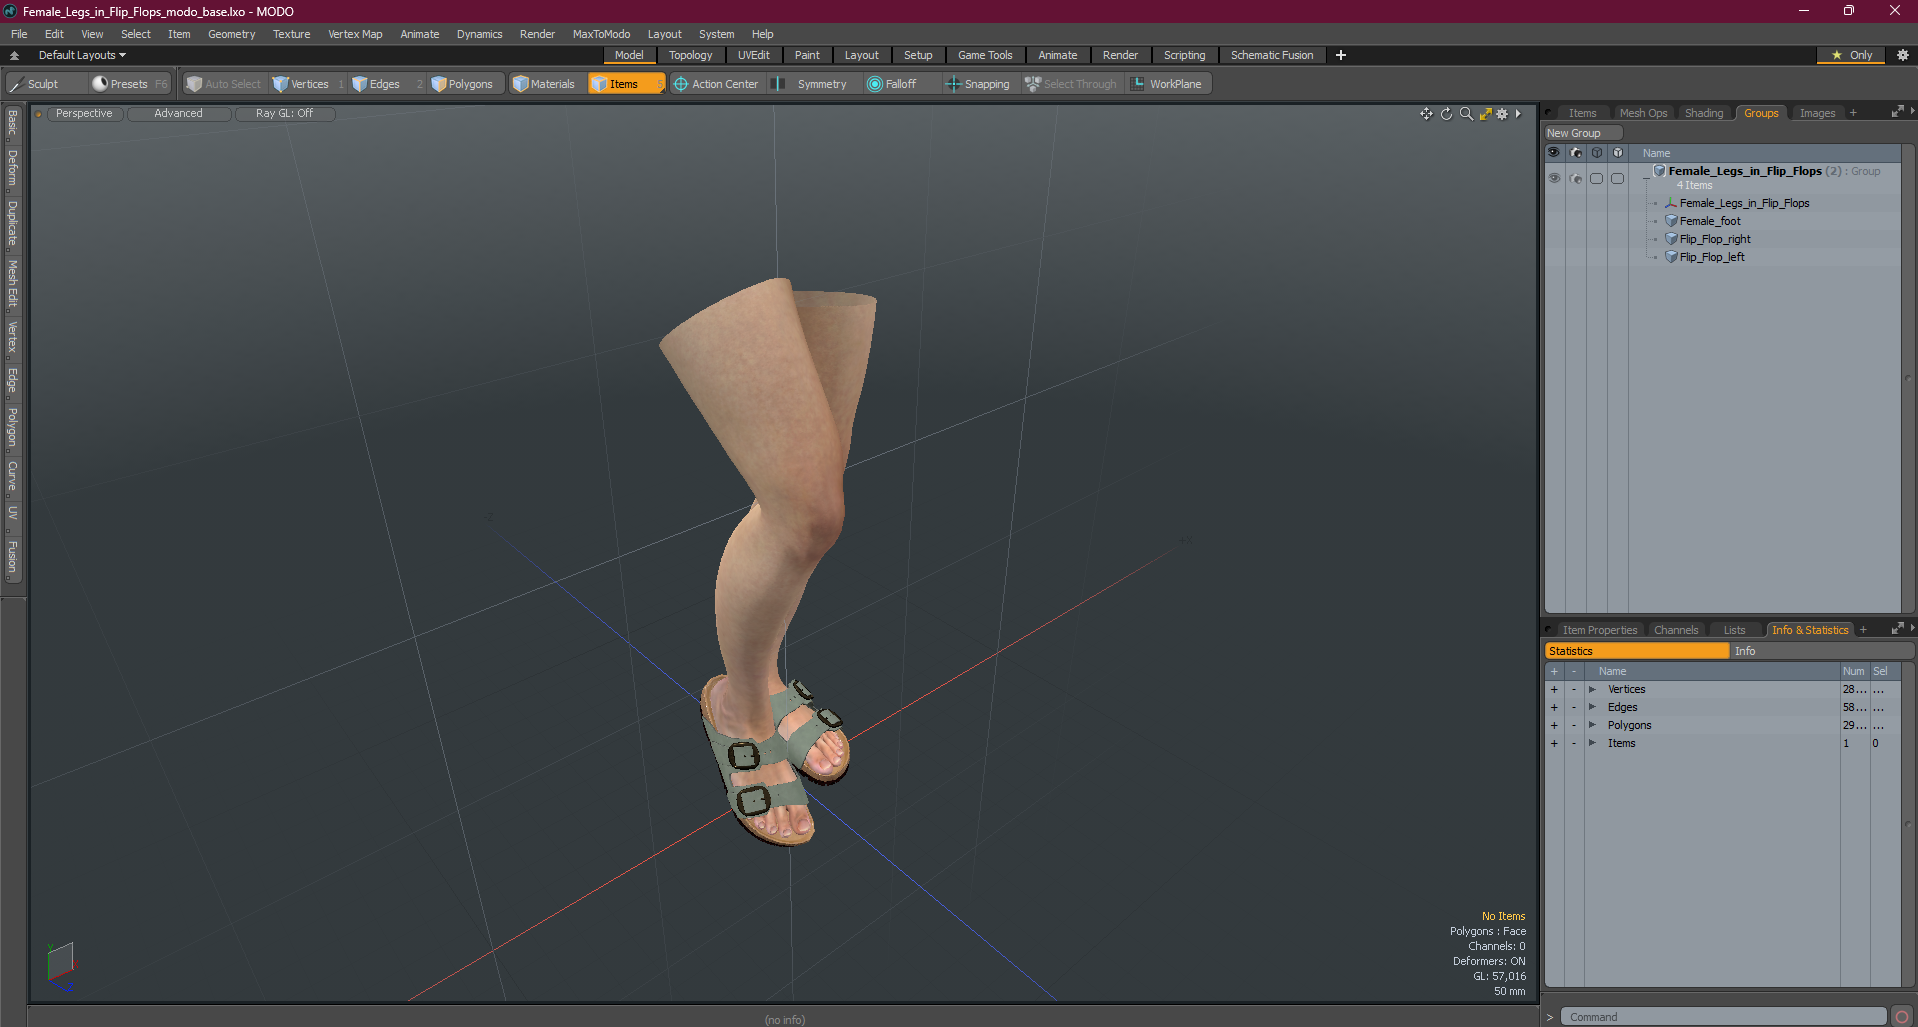
Task: Click the Items selection mode button
Action: (x=626, y=84)
